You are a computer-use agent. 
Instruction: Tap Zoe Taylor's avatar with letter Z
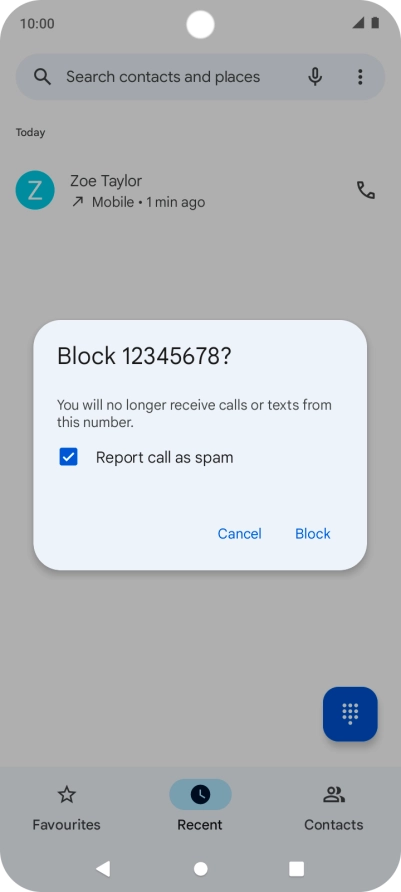click(35, 190)
